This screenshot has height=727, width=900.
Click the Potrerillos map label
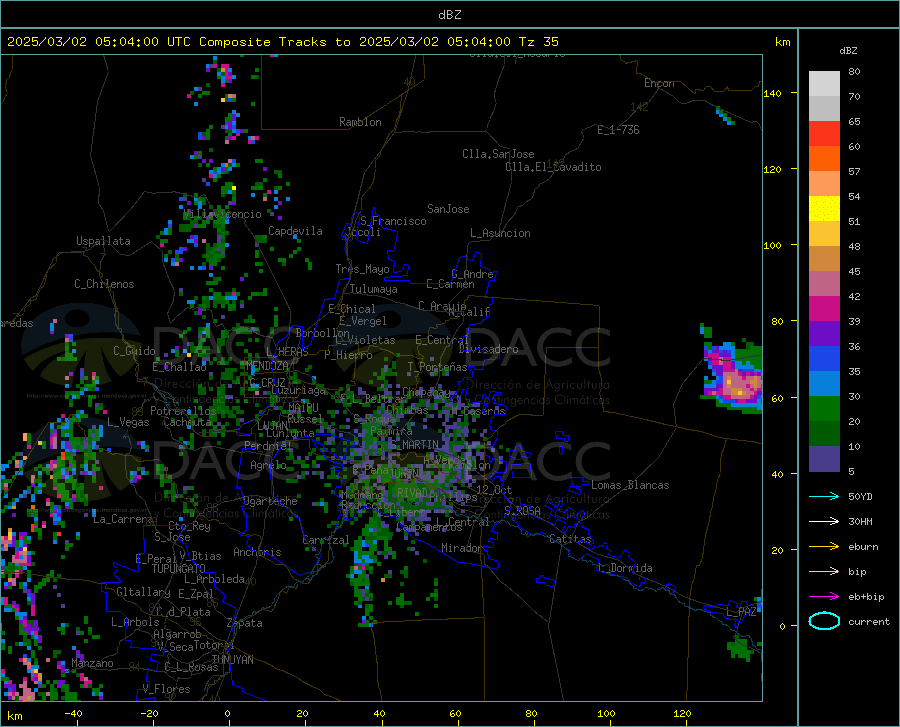pyautogui.click(x=183, y=411)
